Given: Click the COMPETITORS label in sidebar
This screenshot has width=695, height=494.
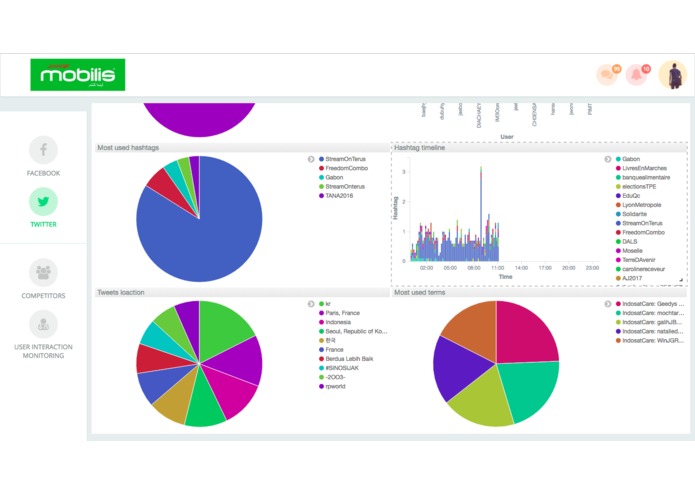Looking at the screenshot, I should [x=43, y=296].
